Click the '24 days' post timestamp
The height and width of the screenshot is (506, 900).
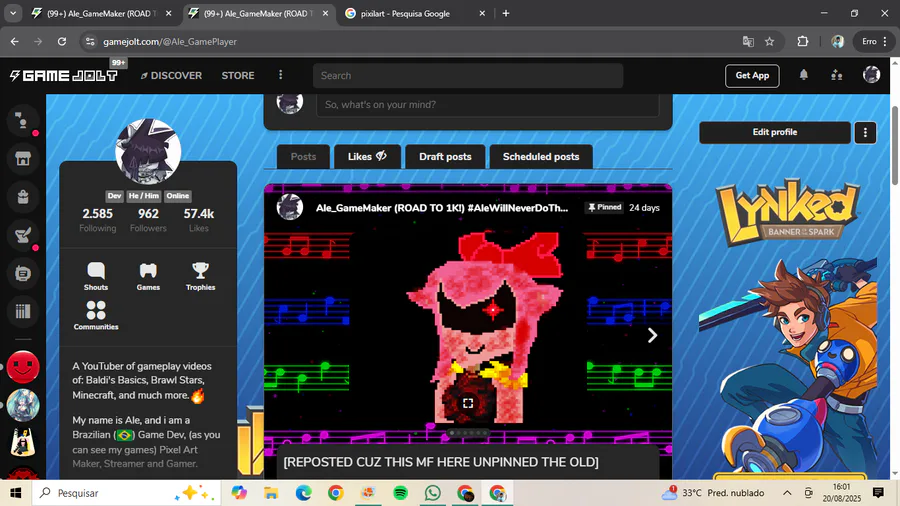tap(644, 208)
